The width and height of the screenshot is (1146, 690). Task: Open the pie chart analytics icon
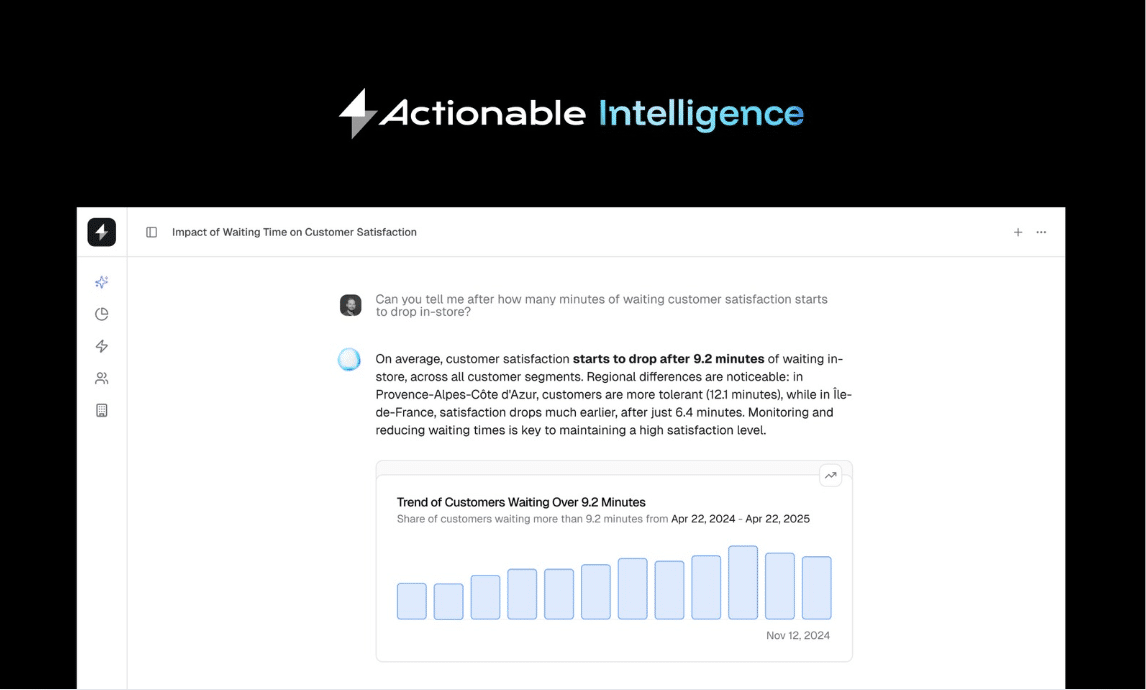pyautogui.click(x=102, y=314)
